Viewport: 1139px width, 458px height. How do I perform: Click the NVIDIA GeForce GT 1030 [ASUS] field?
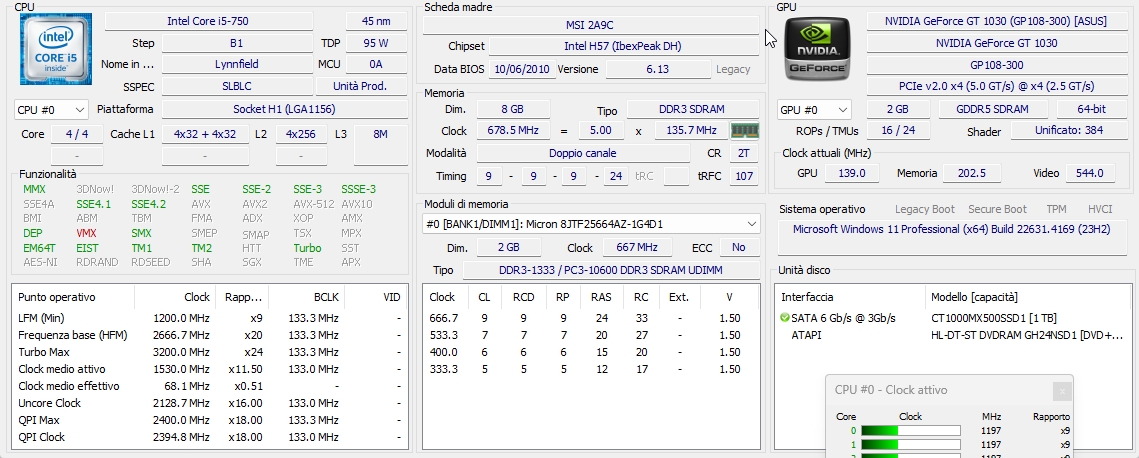[996, 22]
